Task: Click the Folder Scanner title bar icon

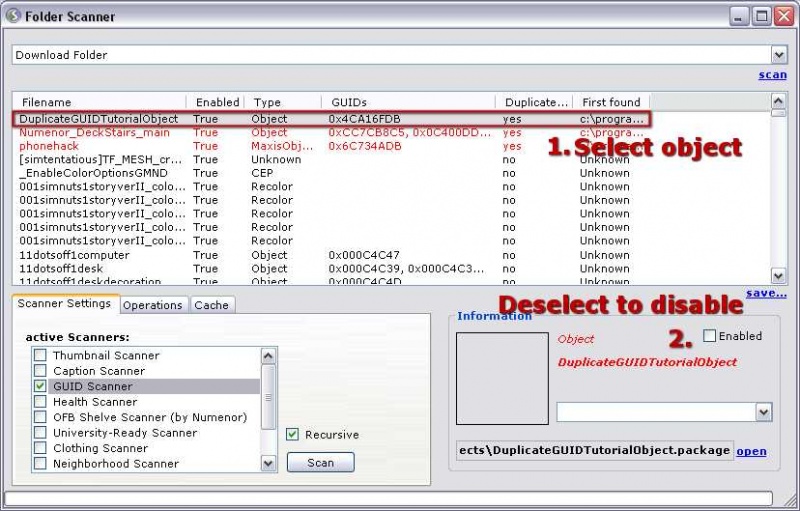Action: [13, 16]
